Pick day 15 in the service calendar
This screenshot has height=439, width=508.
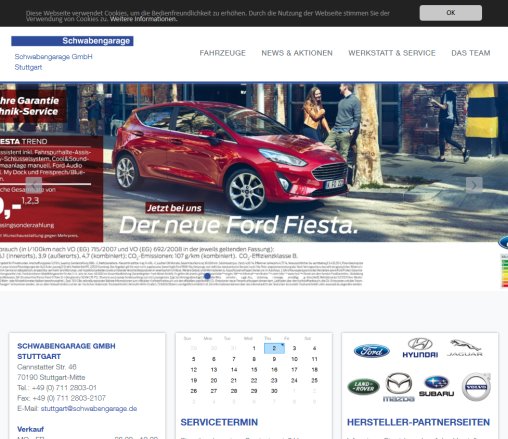point(254,370)
